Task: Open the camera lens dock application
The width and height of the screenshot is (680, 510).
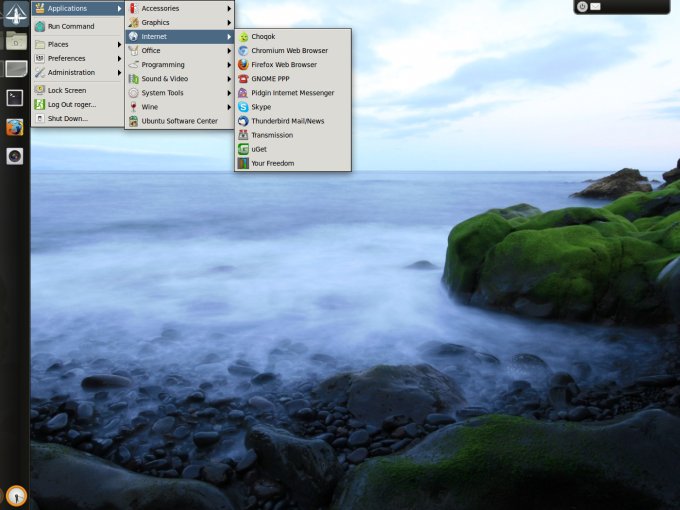Action: [x=15, y=156]
